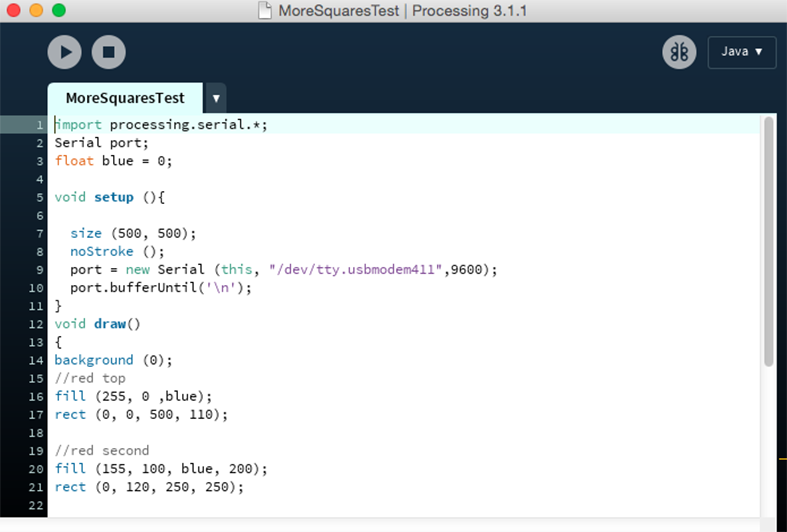
Task: Click on 'fill (255, 0 ,blue);' line
Action: pyautogui.click(x=134, y=396)
